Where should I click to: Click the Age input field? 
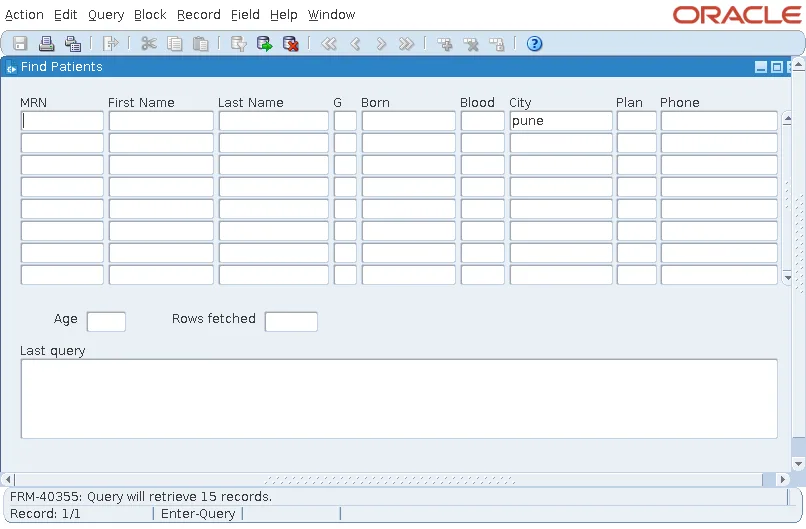(106, 322)
